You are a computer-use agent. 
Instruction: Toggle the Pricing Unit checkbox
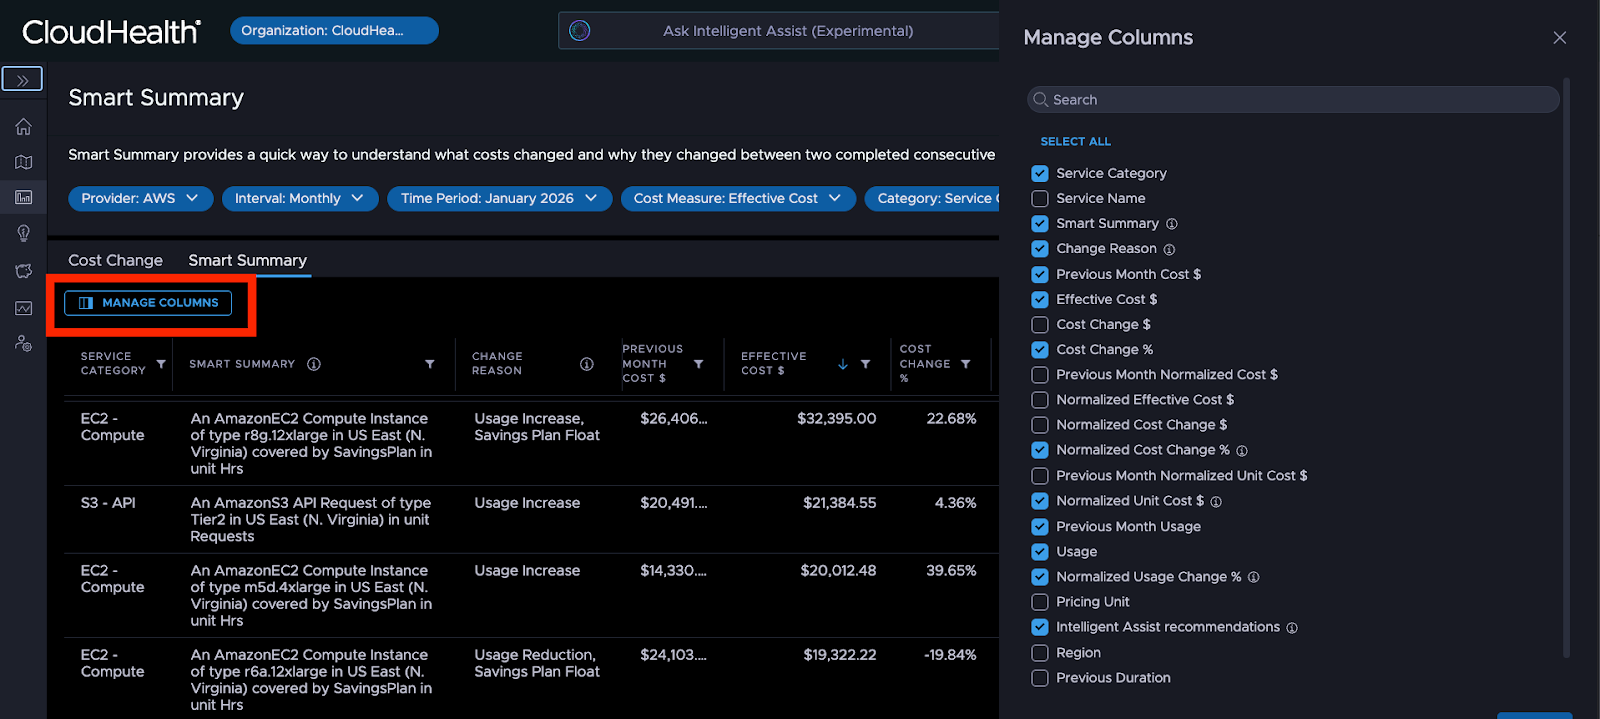coord(1040,602)
